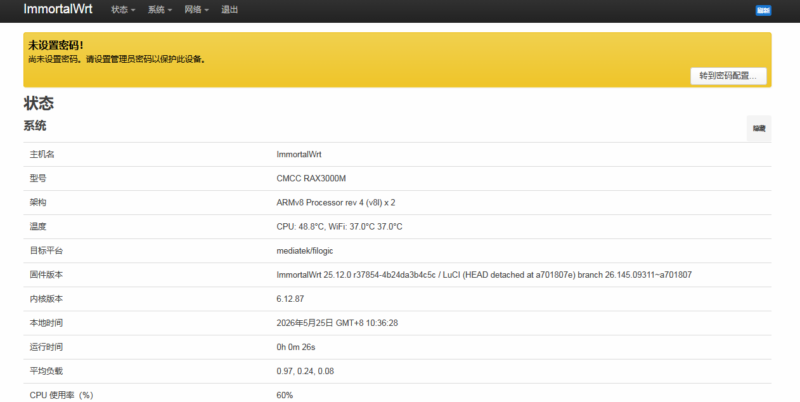
Task: Click the hostname value ImmortalWrt
Action: (x=299, y=154)
